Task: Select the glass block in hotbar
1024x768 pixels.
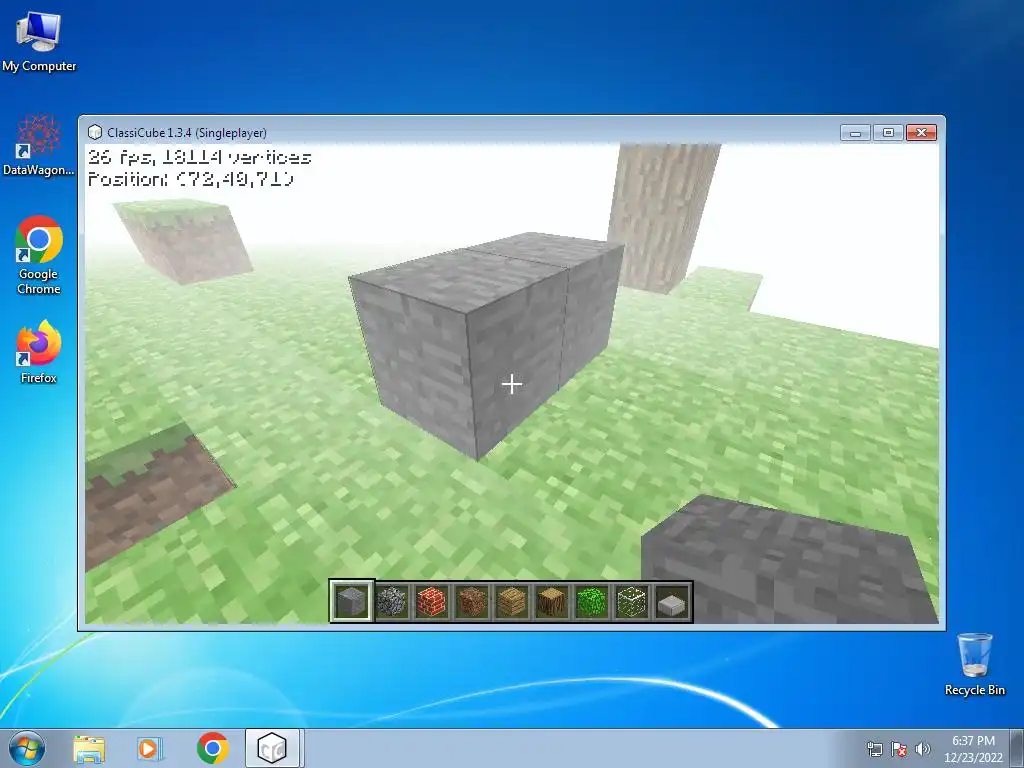Action: 632,601
